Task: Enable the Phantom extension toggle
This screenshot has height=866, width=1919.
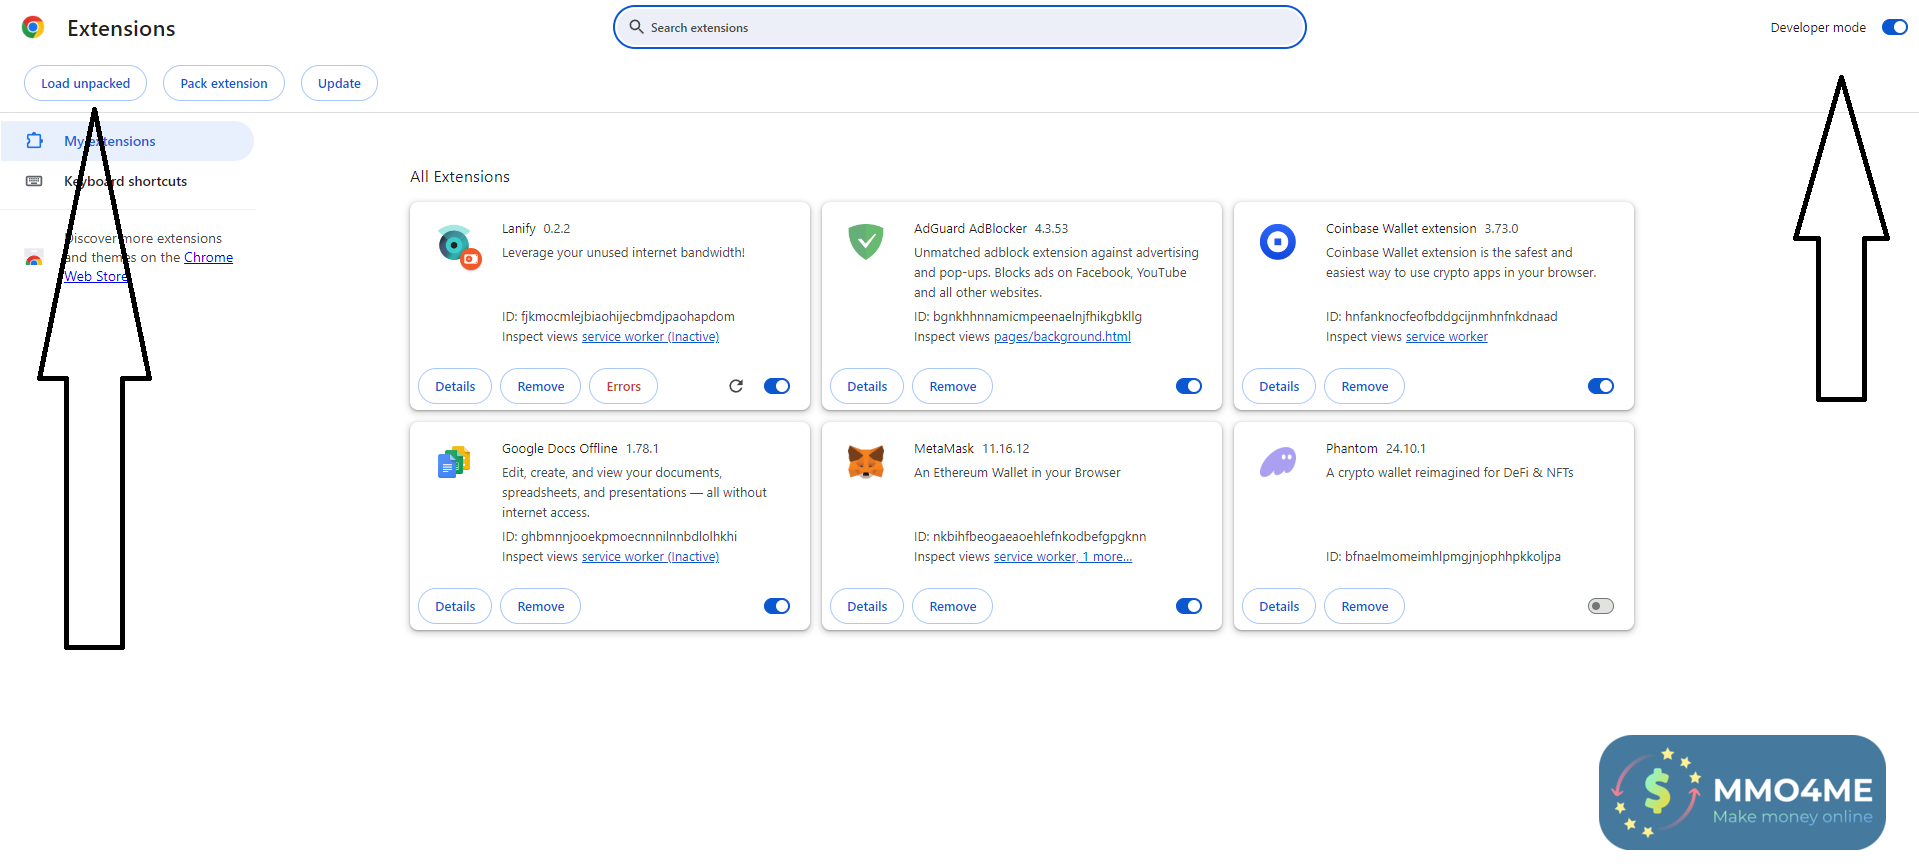Action: click(1600, 606)
